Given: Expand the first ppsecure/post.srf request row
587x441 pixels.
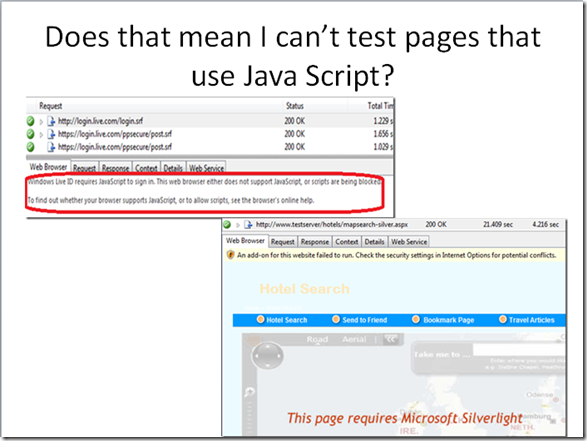Looking at the screenshot, I should (41, 135).
